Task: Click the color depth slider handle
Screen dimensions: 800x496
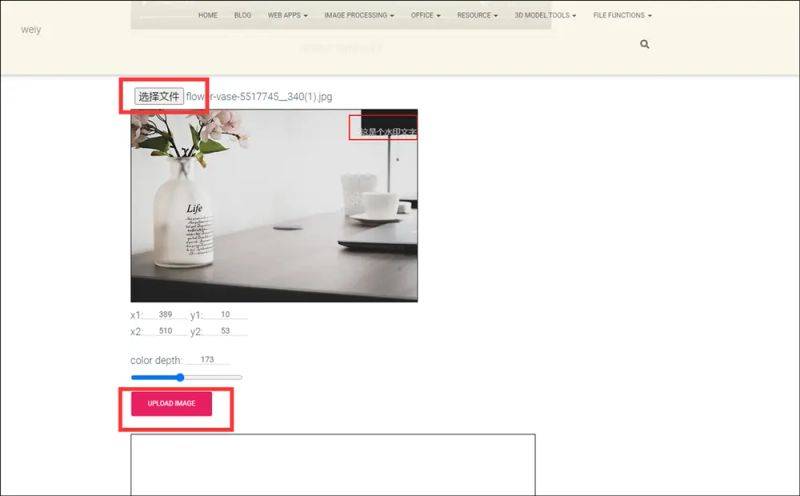Action: click(x=180, y=377)
